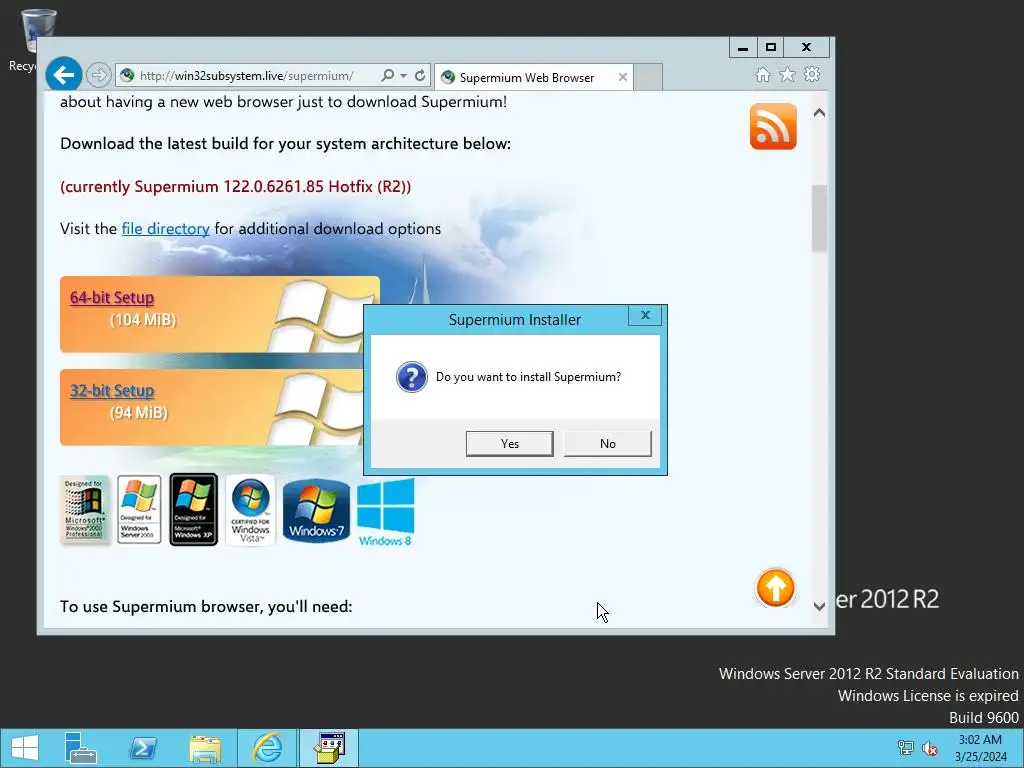The height and width of the screenshot is (768, 1024).
Task: Click the 'To use Supermium browser, you'll need:' heading
Action: coord(206,607)
